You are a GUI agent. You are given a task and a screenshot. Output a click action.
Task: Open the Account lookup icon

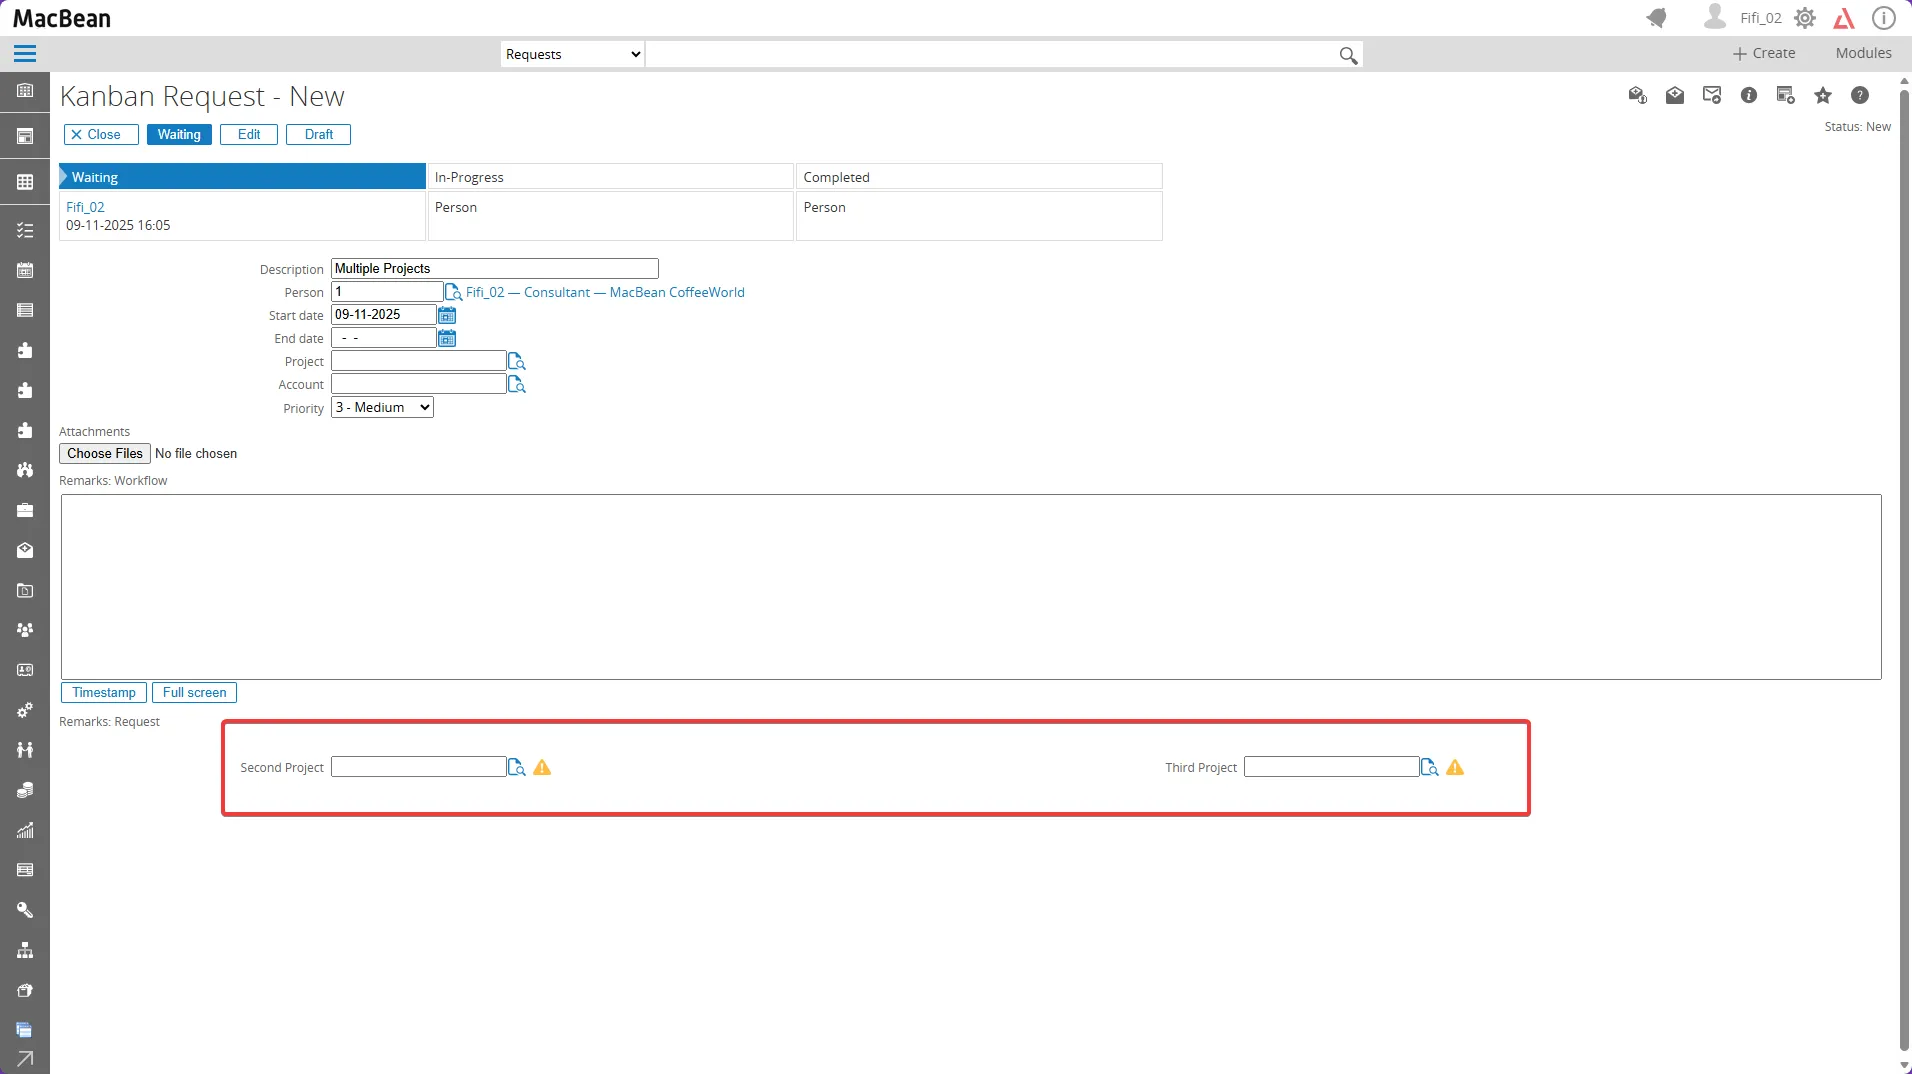516,384
